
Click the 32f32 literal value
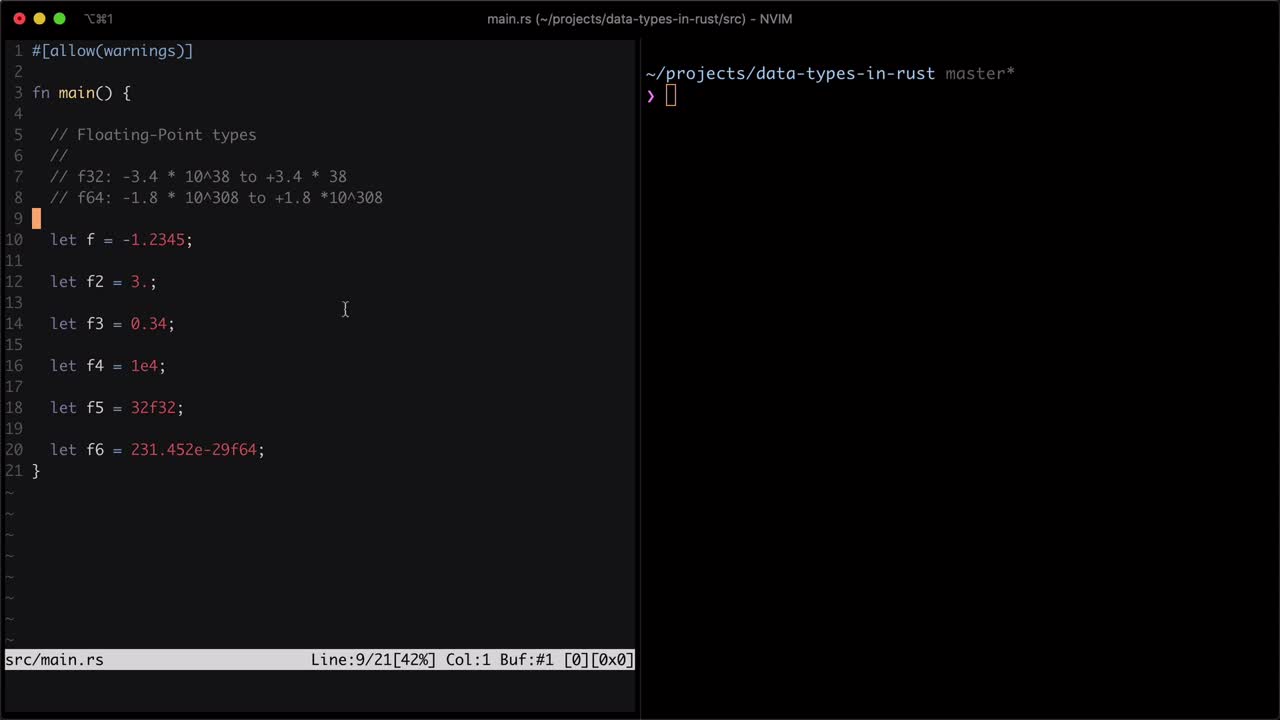tap(153, 408)
